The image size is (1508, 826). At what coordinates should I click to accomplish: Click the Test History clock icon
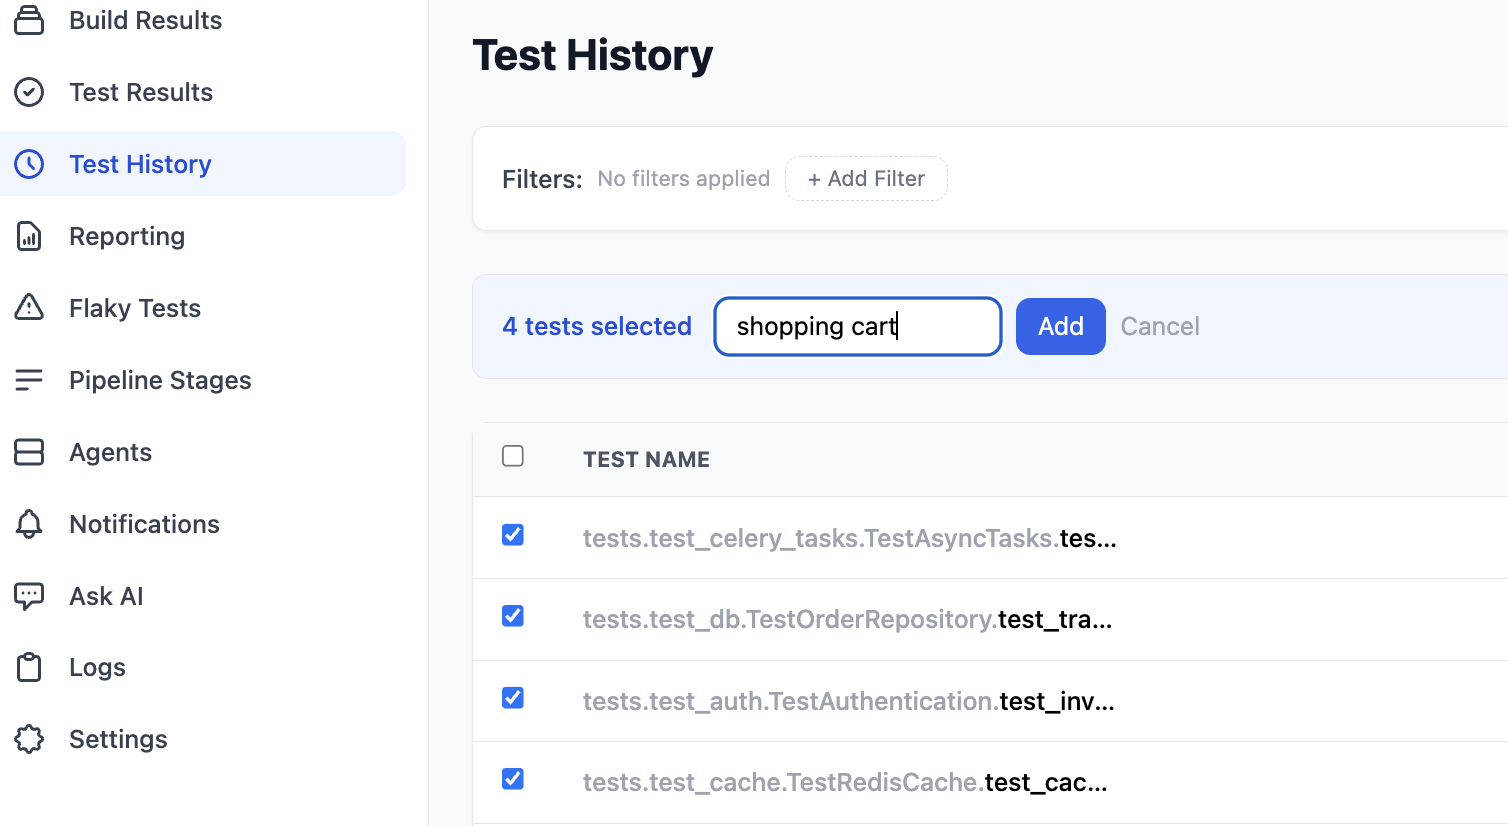tap(29, 164)
